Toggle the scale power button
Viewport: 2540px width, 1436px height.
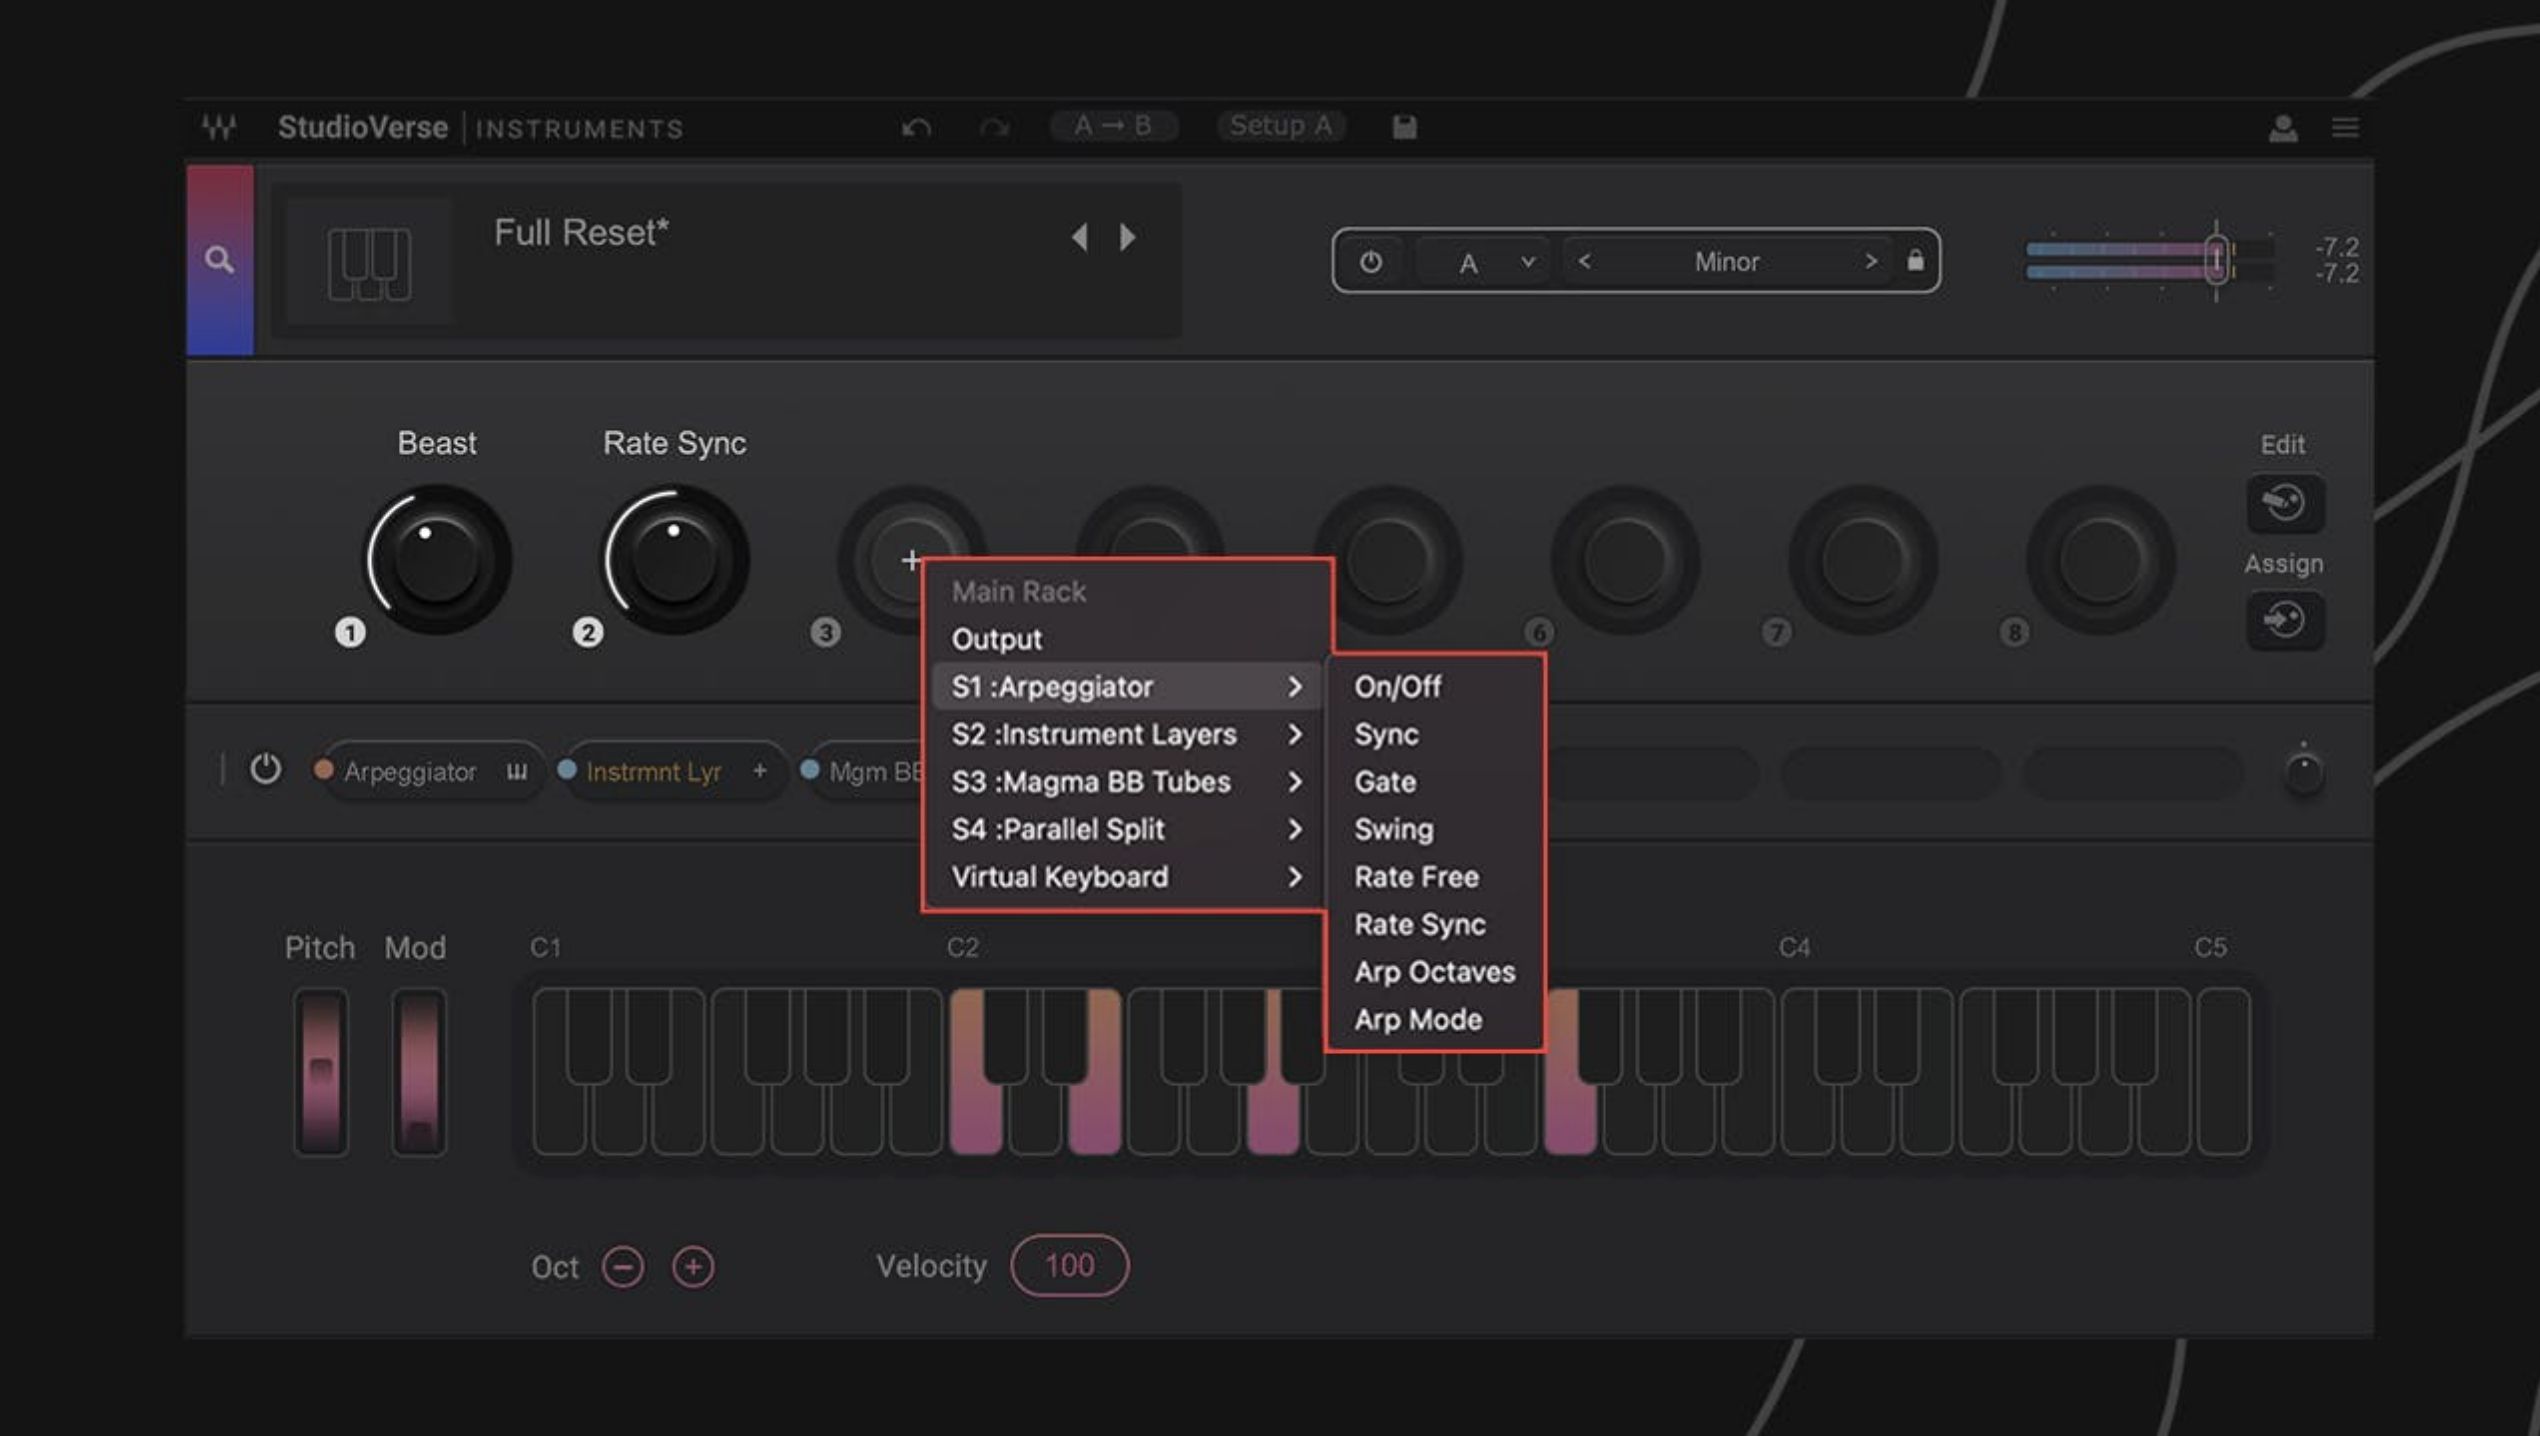pos(1370,262)
